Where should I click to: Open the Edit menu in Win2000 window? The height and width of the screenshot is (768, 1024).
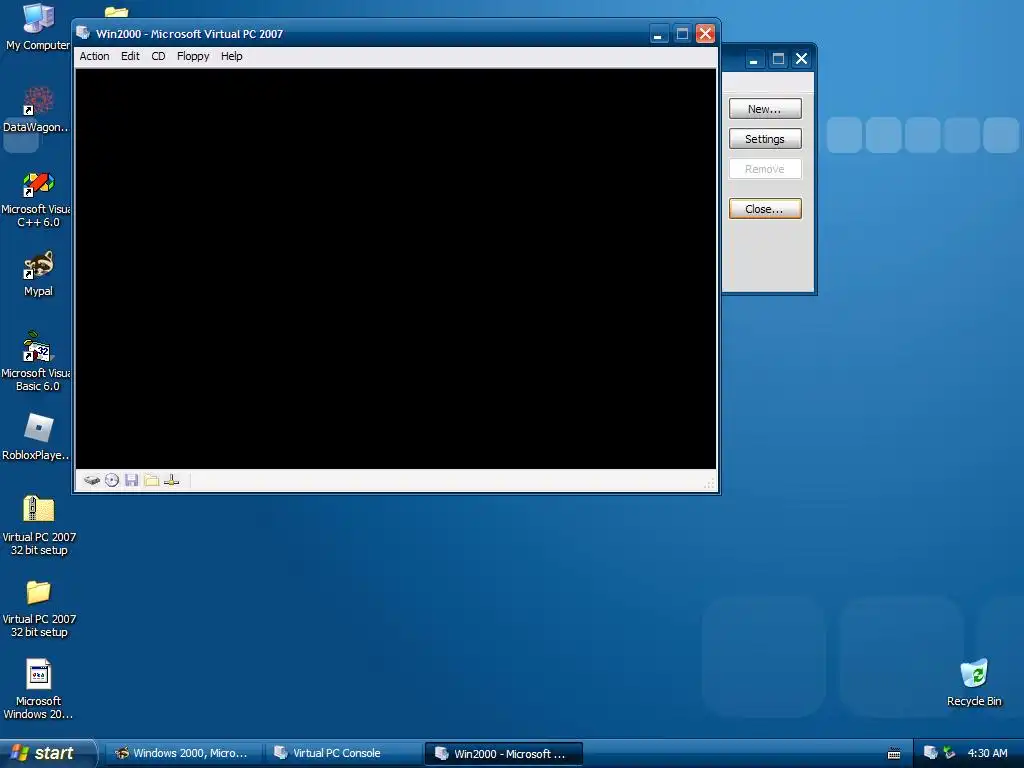click(x=130, y=56)
